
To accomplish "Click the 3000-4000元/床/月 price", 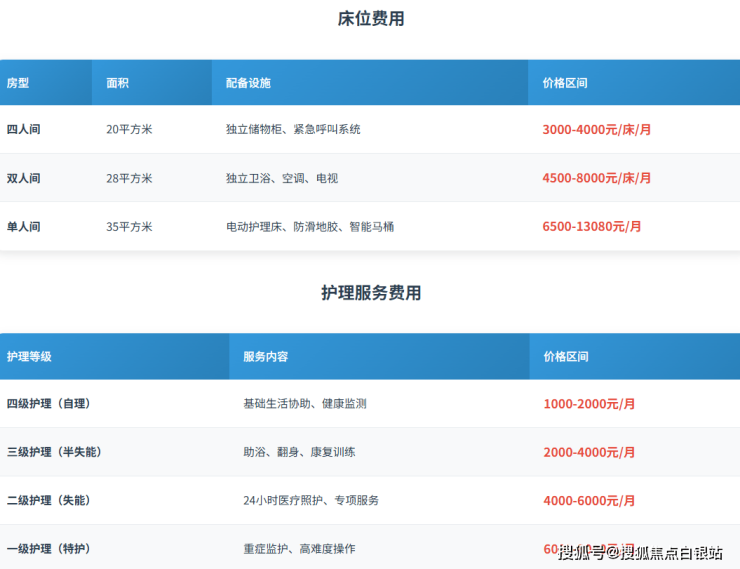I will [596, 130].
